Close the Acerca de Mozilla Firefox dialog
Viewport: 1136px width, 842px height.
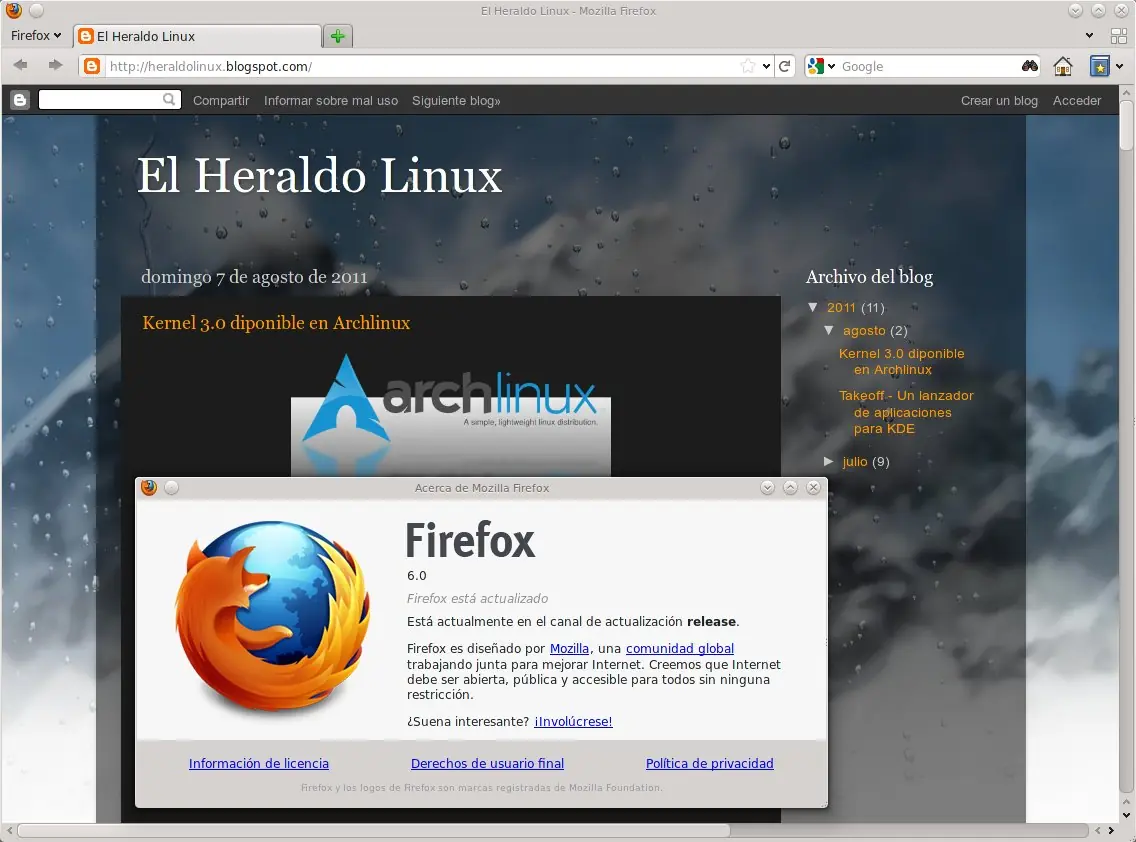click(814, 488)
